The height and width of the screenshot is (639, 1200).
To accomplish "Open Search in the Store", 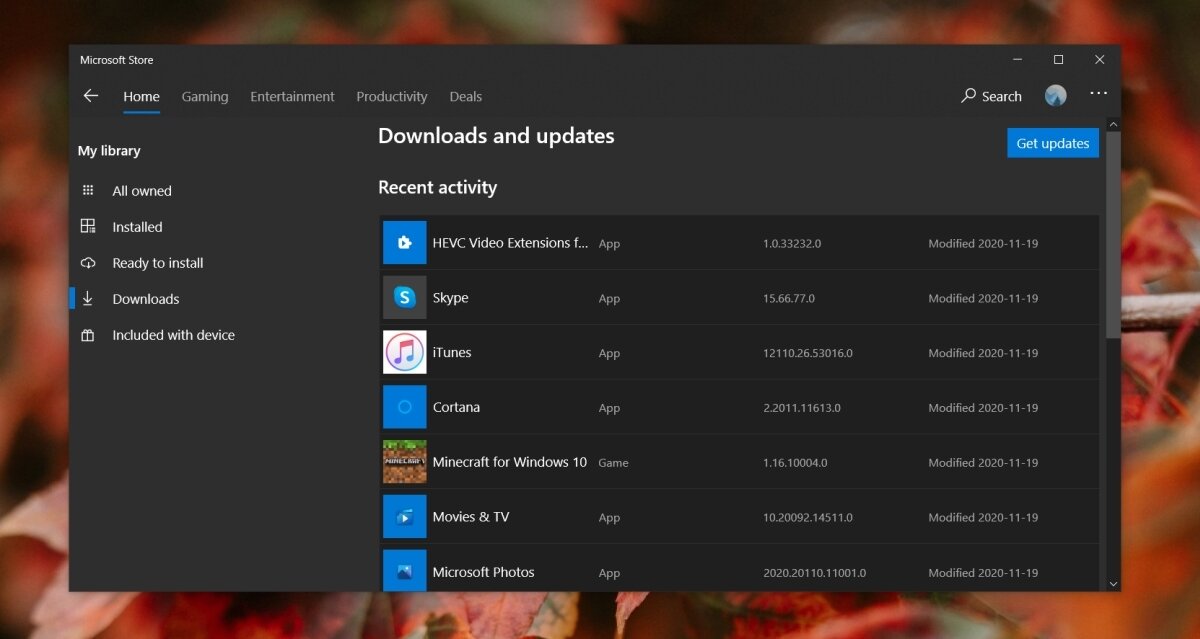I will tap(991, 96).
